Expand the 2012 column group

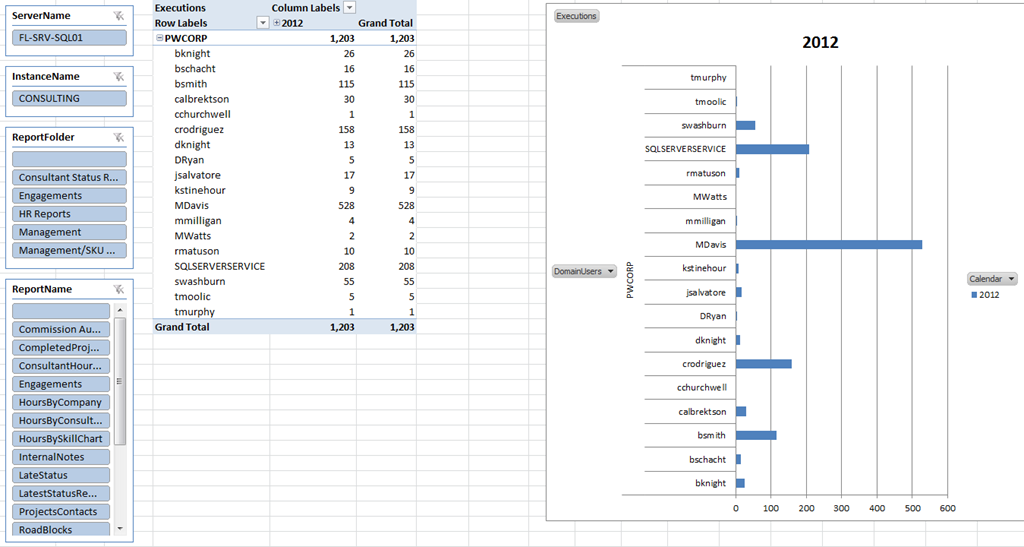(278, 22)
